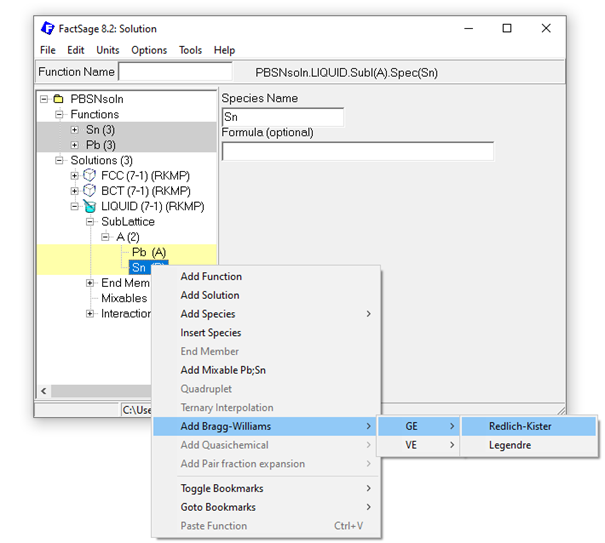The image size is (605, 543).
Task: Choose Add Function from context menu
Action: click(266, 276)
